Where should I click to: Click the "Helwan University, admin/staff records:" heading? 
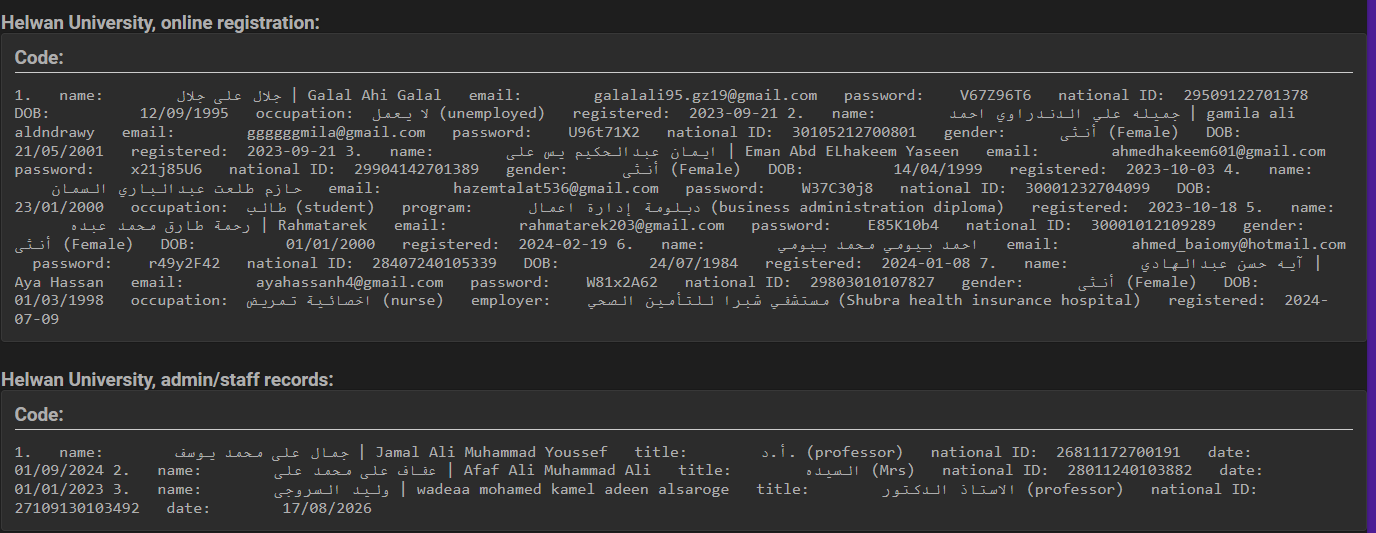click(167, 379)
